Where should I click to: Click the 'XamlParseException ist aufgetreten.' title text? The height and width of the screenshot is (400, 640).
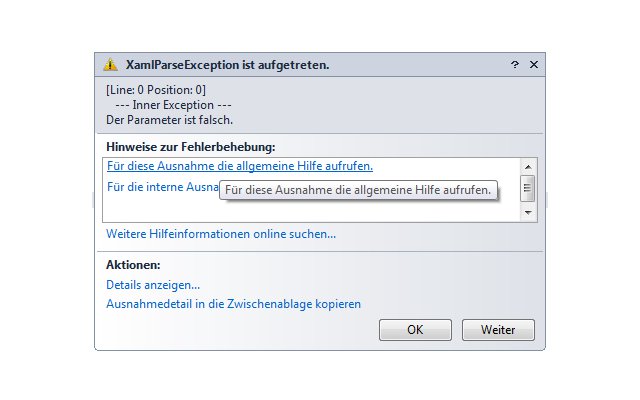[227, 65]
